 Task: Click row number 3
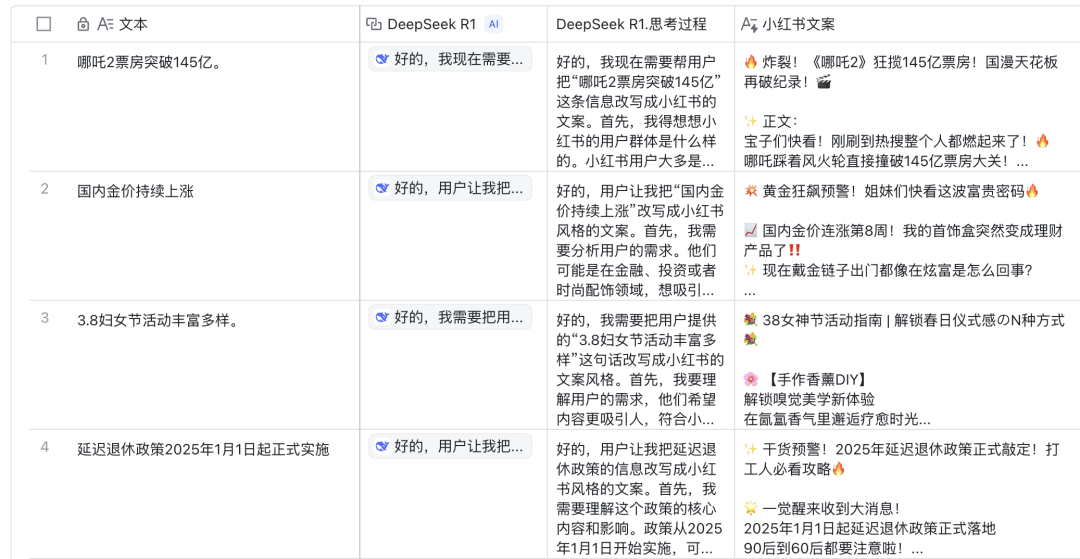pyautogui.click(x=45, y=317)
